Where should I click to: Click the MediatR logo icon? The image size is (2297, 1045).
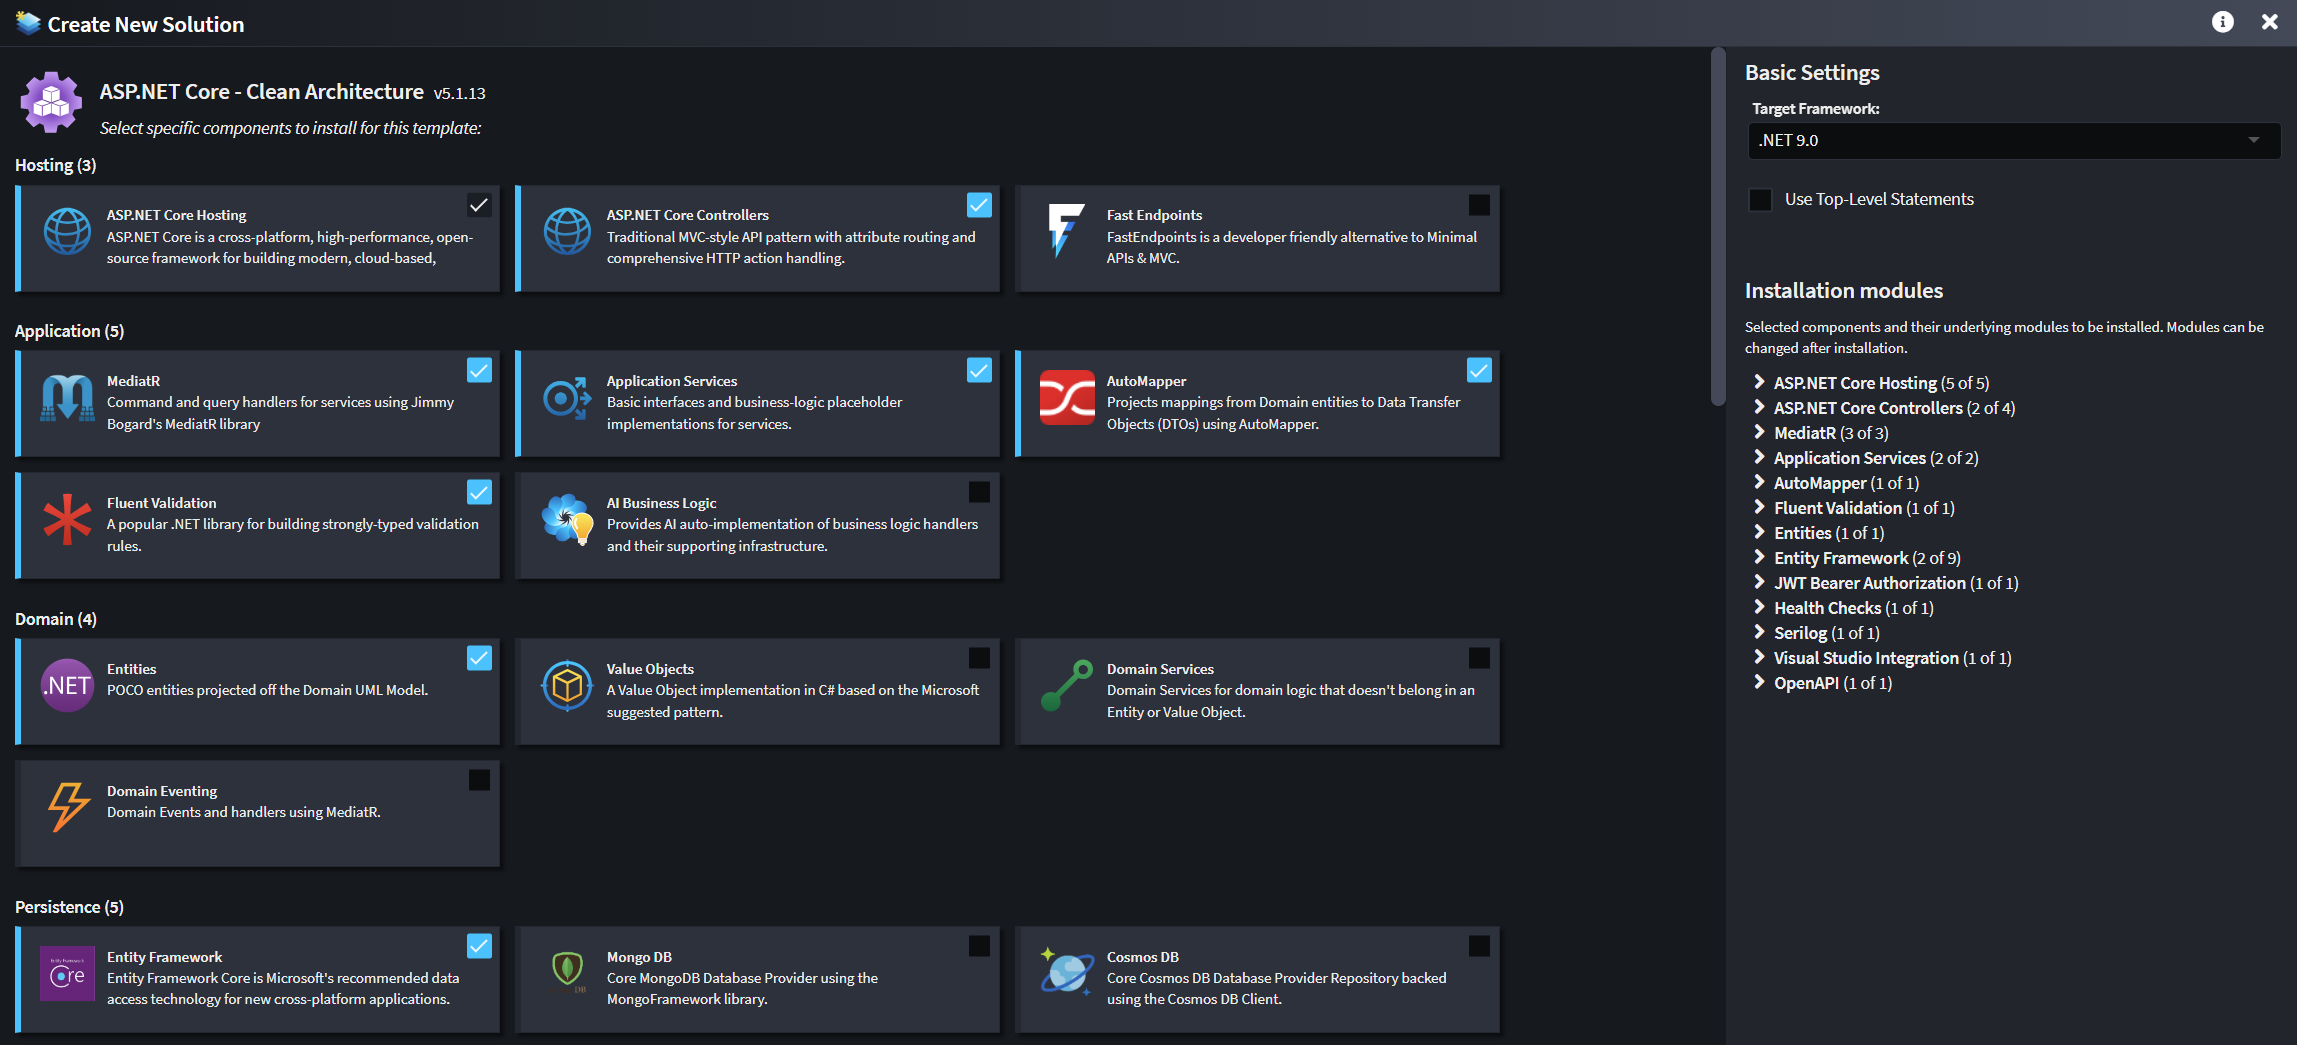[x=67, y=399]
